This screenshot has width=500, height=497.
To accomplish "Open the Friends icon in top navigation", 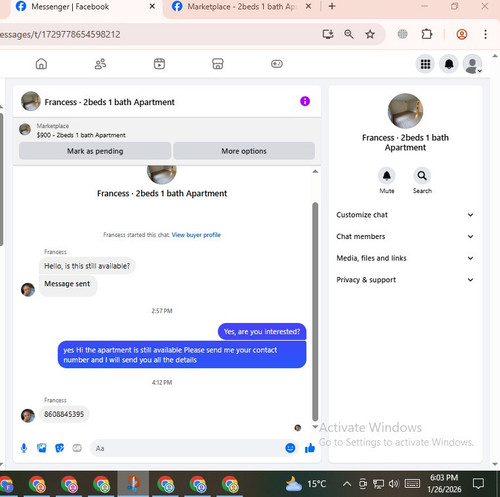I will pyautogui.click(x=100, y=64).
